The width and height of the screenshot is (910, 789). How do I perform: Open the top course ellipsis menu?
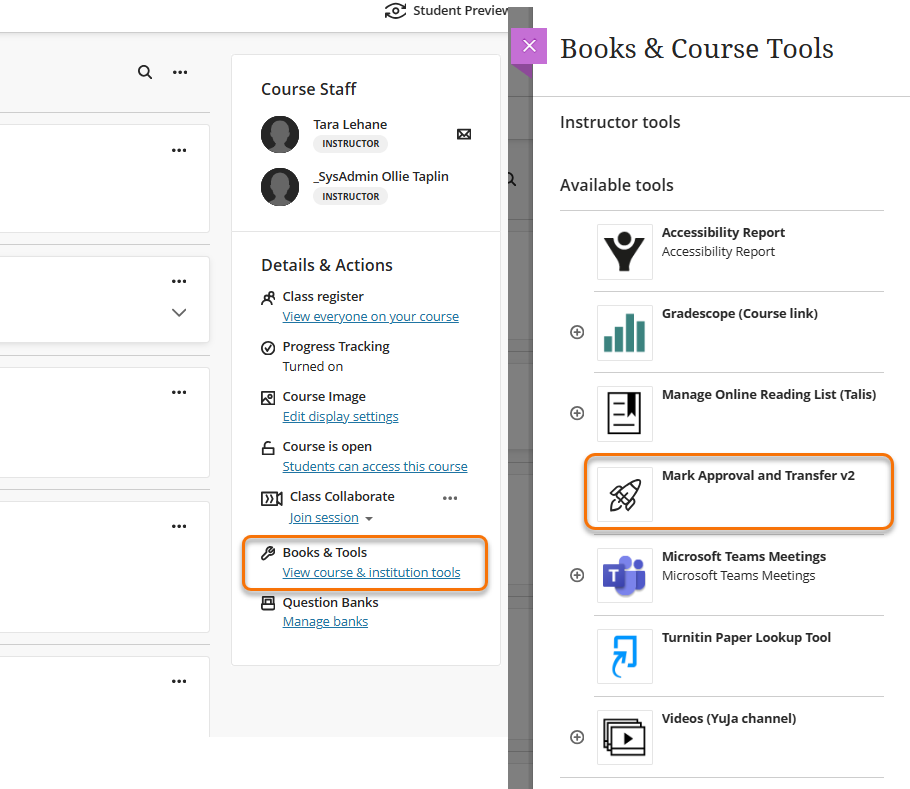[x=180, y=72]
